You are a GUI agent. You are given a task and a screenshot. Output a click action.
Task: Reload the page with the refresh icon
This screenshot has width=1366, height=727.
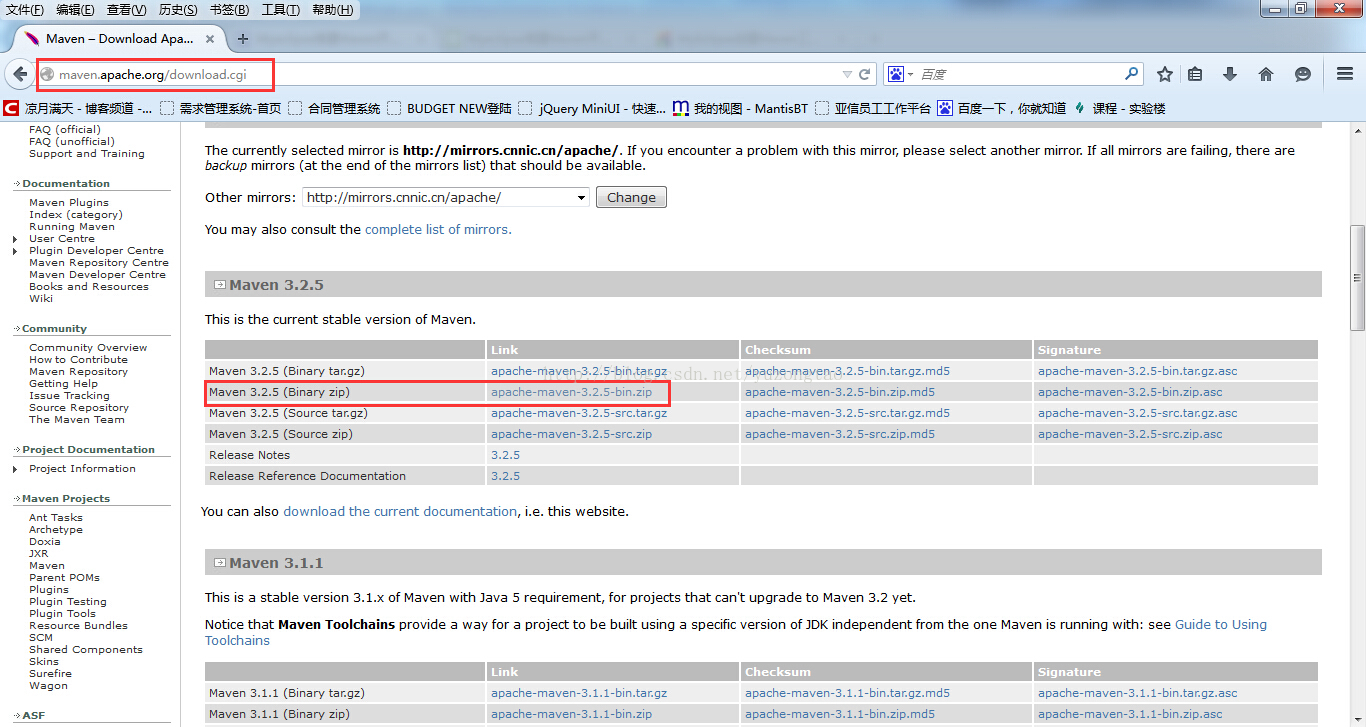[x=864, y=74]
